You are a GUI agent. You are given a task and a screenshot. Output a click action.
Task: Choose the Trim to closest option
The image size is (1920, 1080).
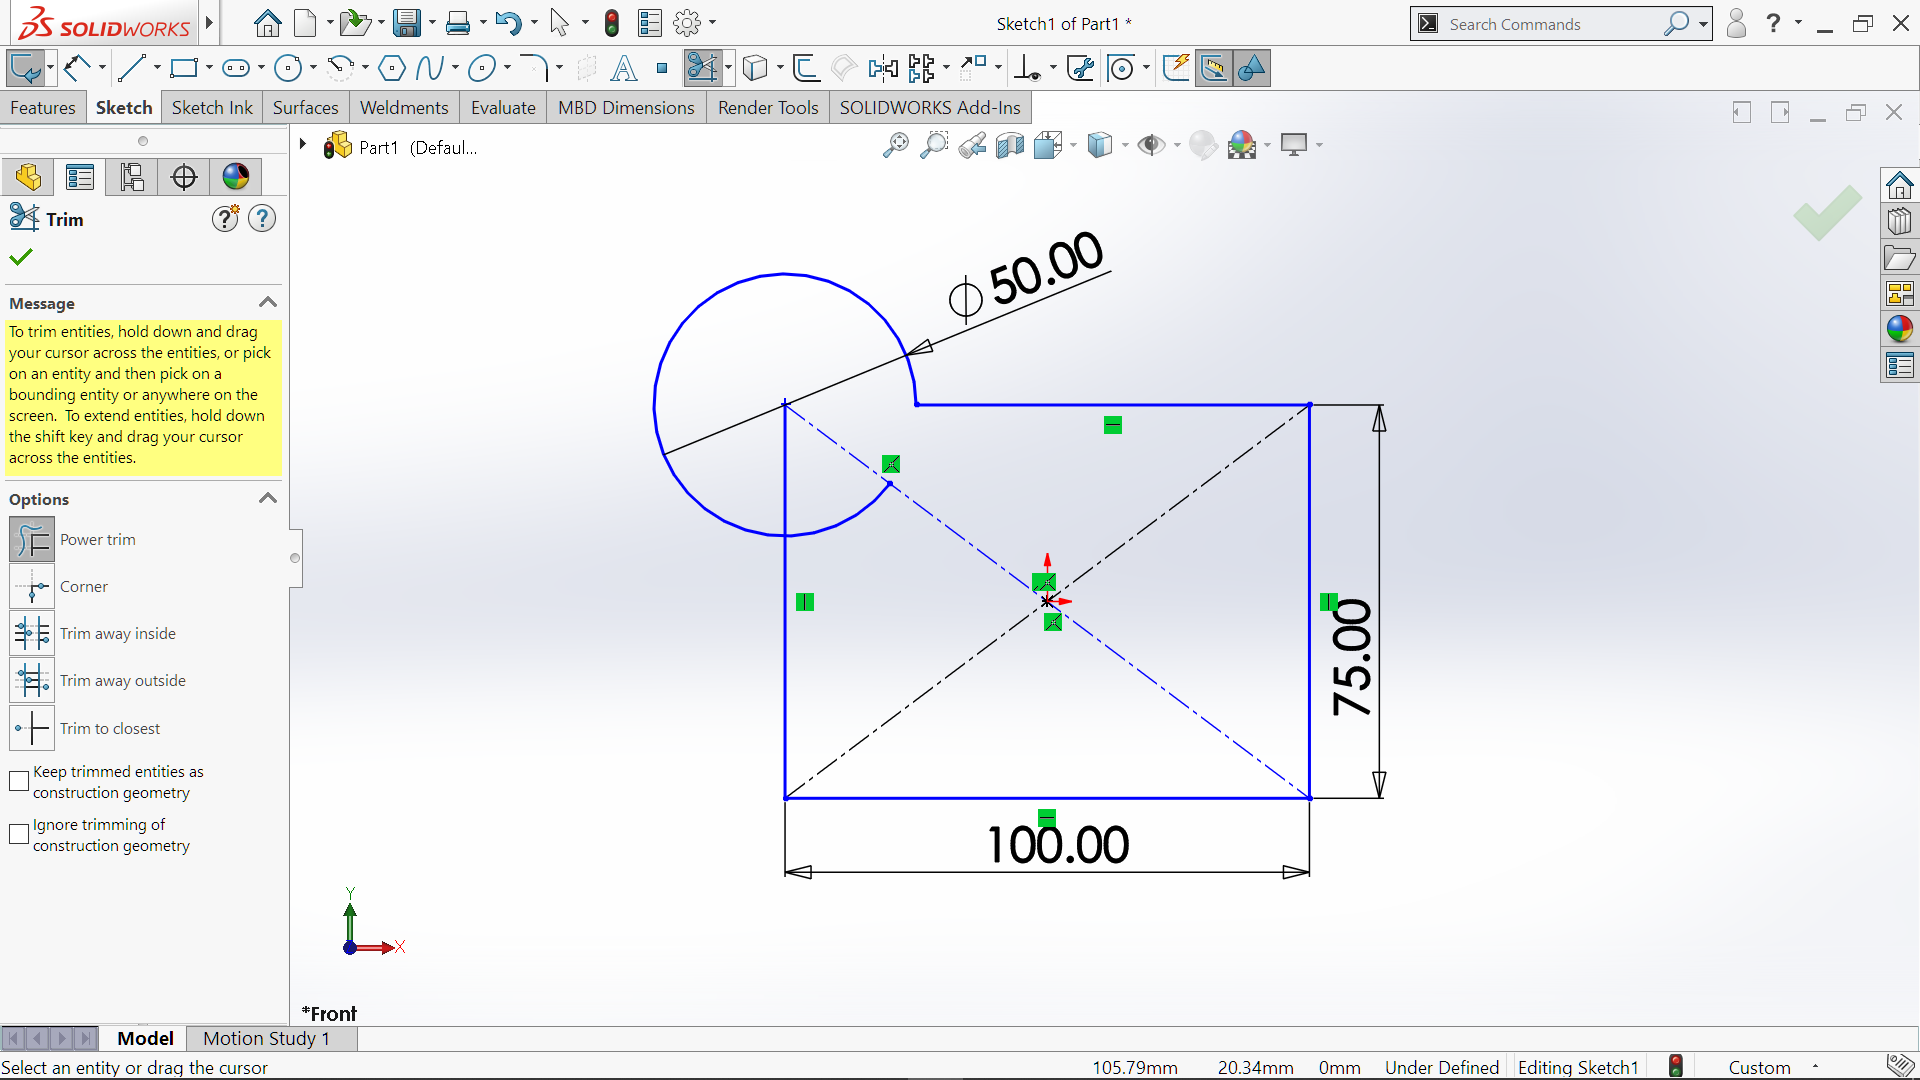[32, 728]
